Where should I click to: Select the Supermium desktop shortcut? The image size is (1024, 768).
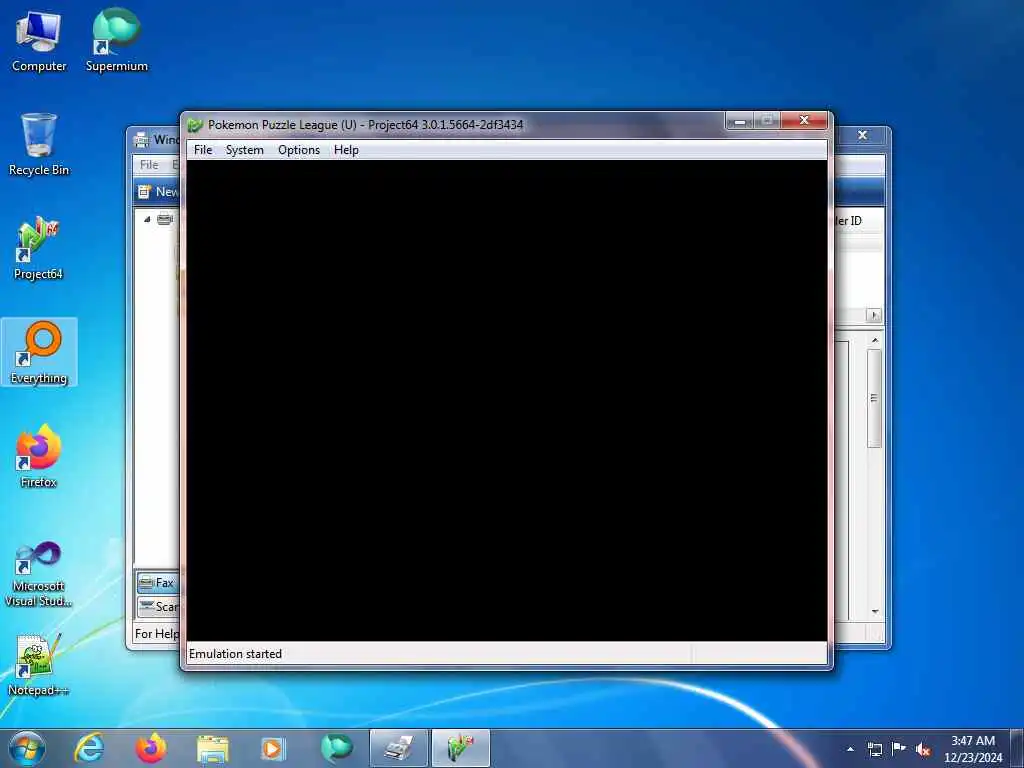click(116, 40)
